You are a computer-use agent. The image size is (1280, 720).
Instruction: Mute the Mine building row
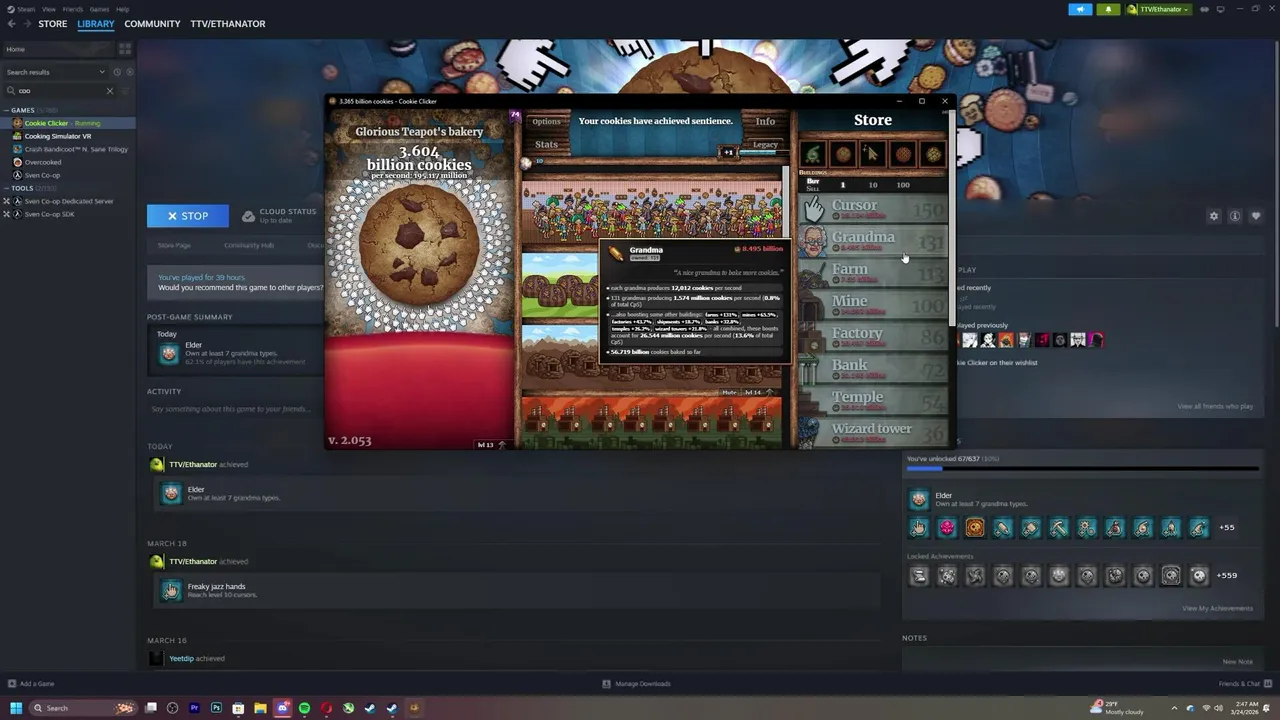tap(728, 392)
